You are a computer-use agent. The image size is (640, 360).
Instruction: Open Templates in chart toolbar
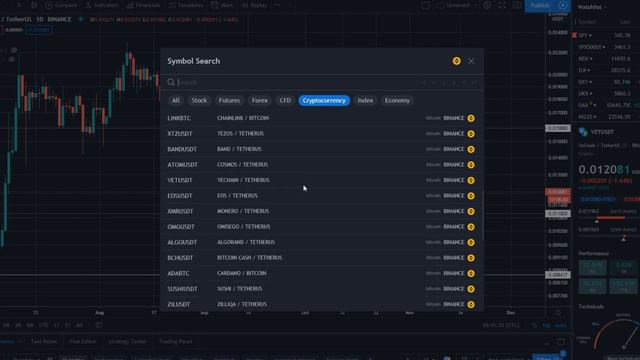click(186, 5)
